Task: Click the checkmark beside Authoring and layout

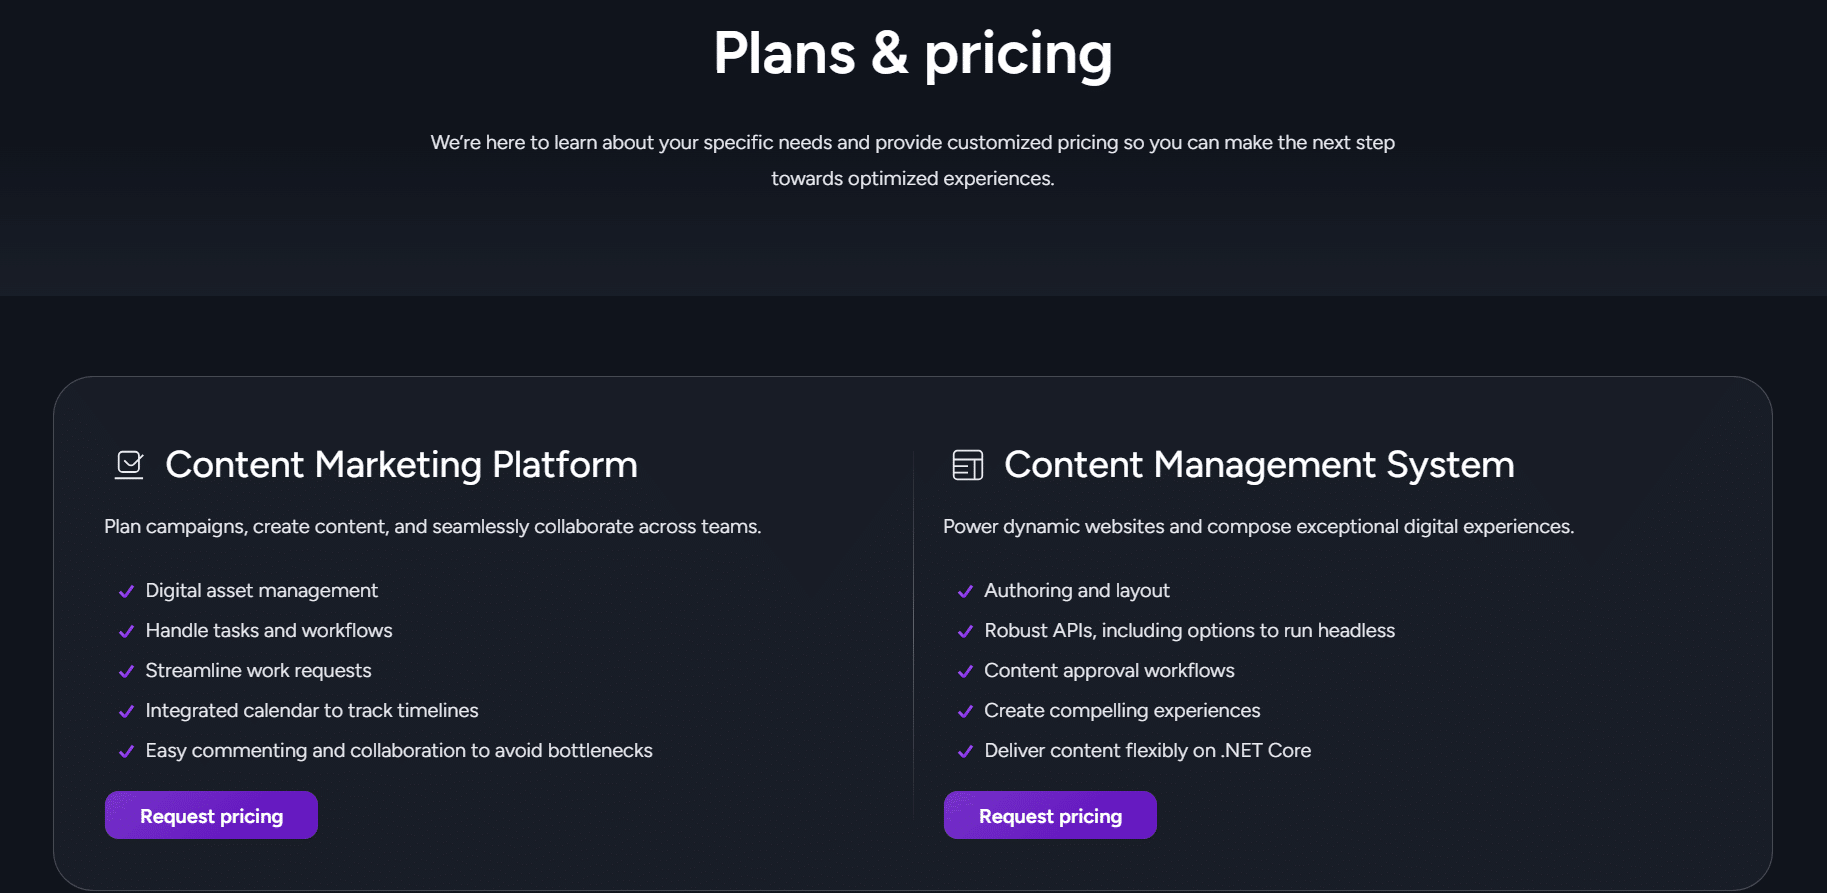Action: pos(964,591)
